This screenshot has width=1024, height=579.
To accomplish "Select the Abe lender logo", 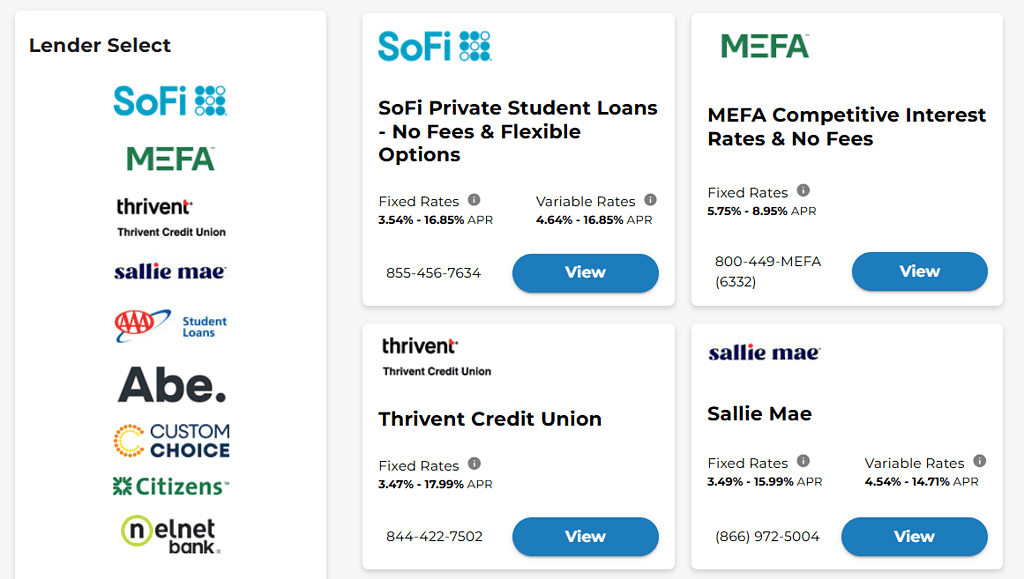I will (x=171, y=385).
